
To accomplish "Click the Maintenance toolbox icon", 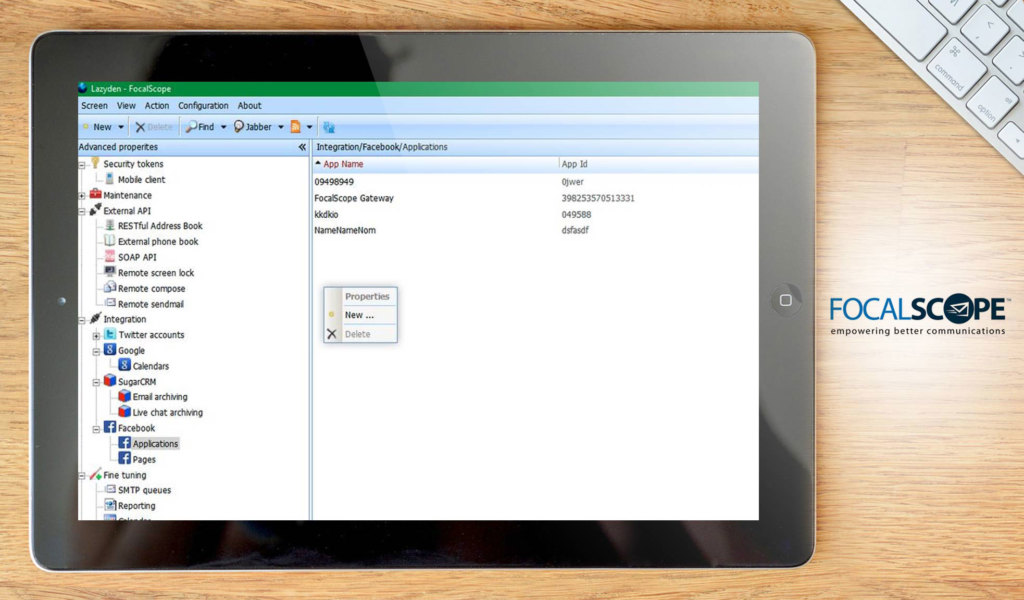I will pyautogui.click(x=95, y=195).
